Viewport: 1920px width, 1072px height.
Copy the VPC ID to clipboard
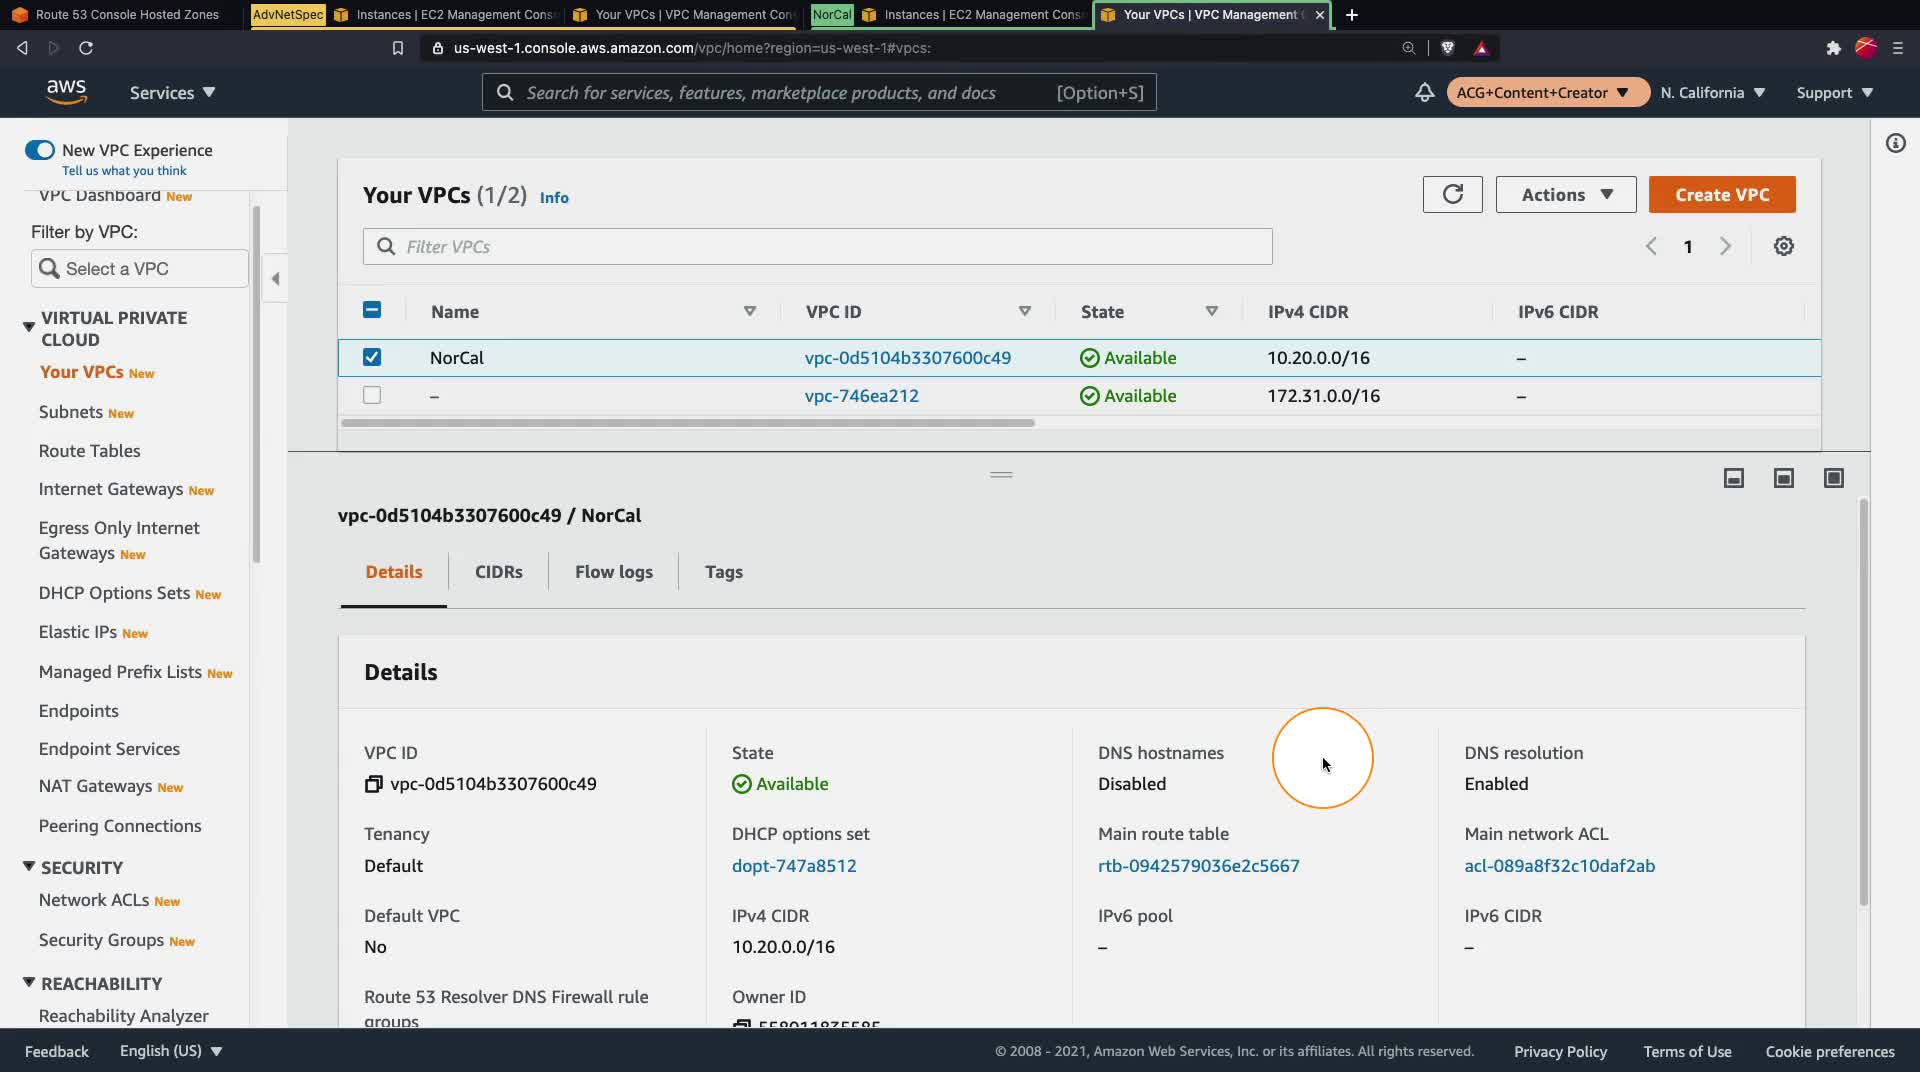[373, 785]
